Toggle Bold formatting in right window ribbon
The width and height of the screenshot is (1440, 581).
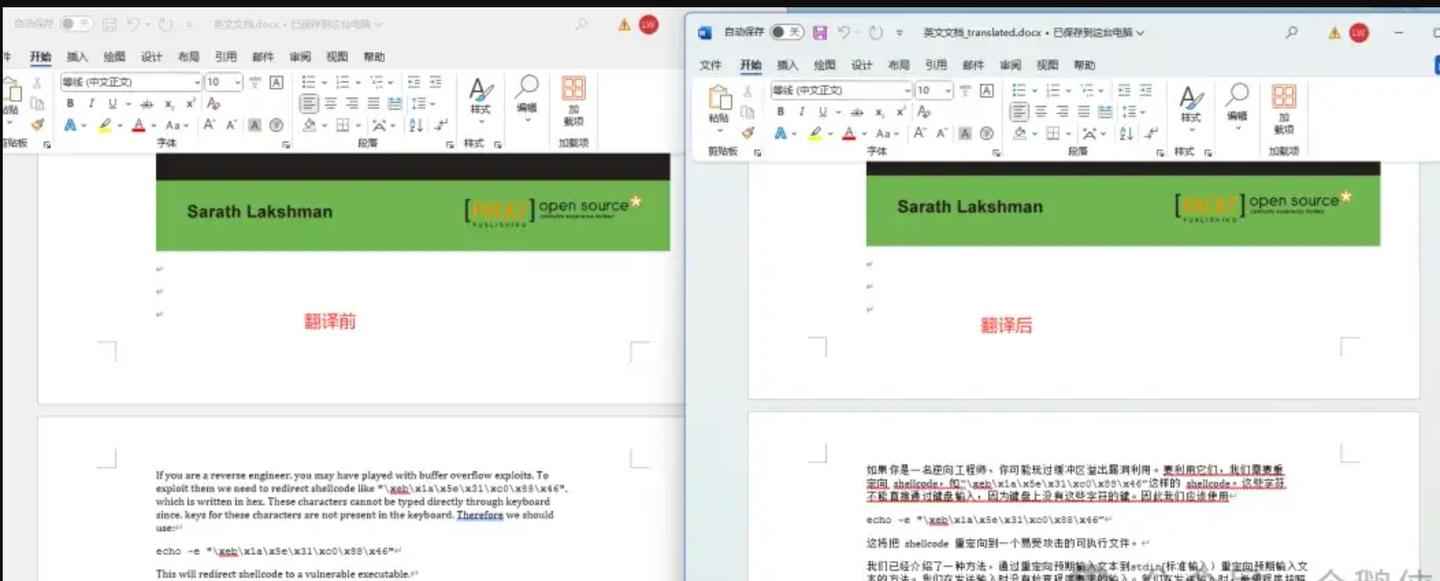pyautogui.click(x=780, y=112)
